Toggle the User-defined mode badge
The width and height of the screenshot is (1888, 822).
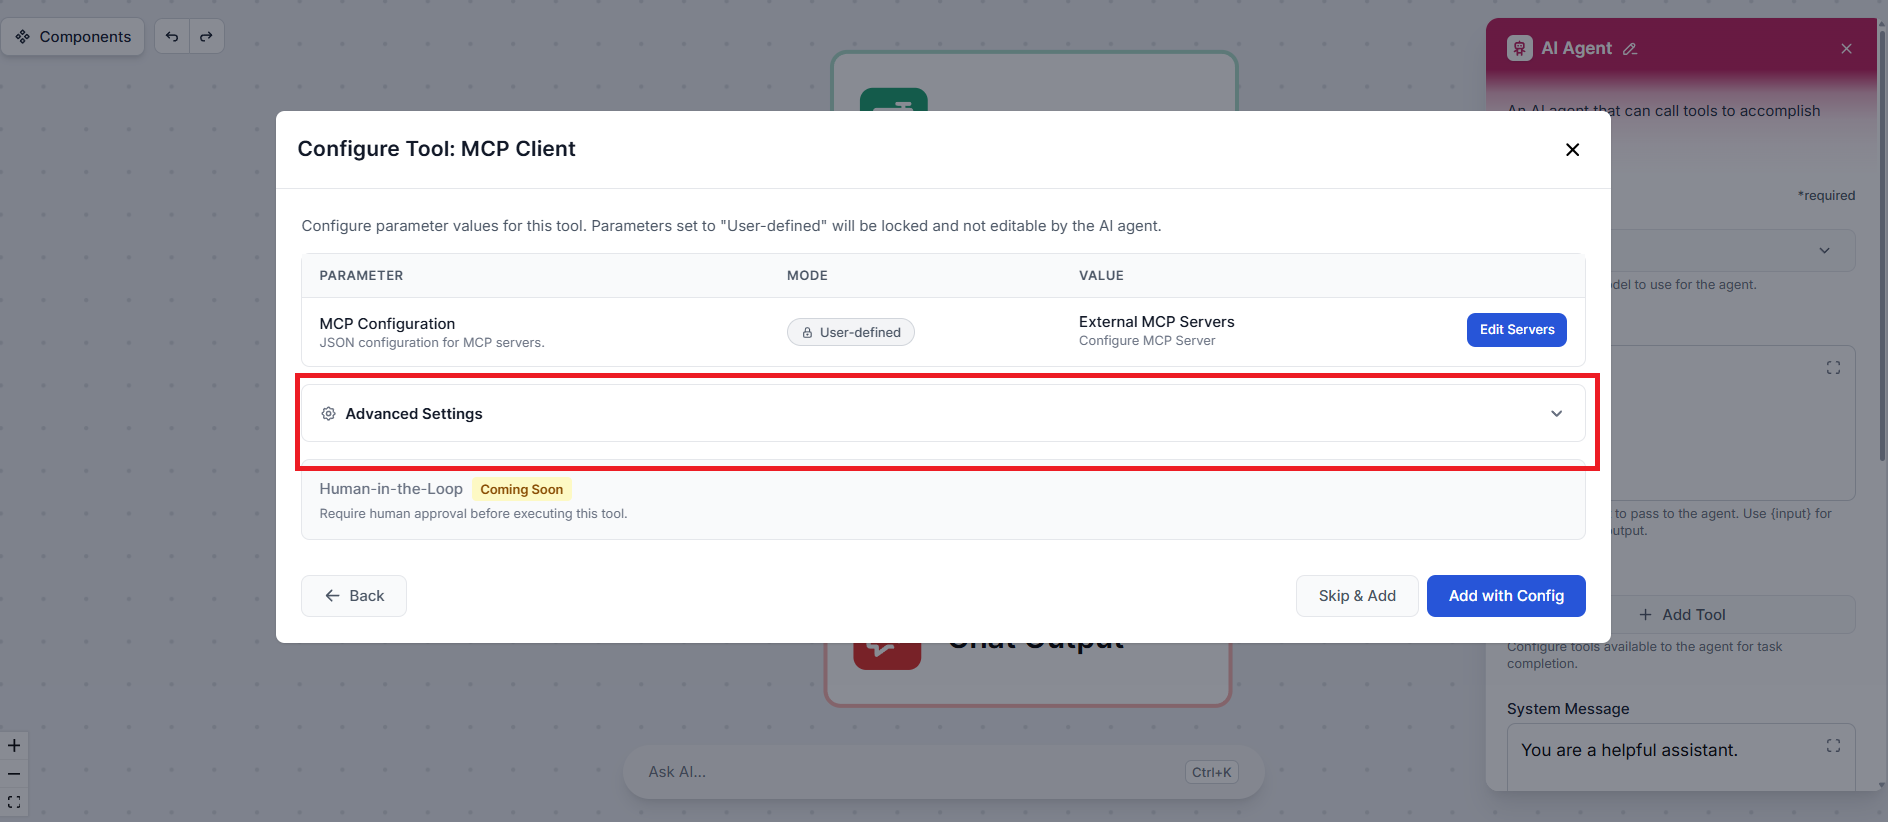851,332
